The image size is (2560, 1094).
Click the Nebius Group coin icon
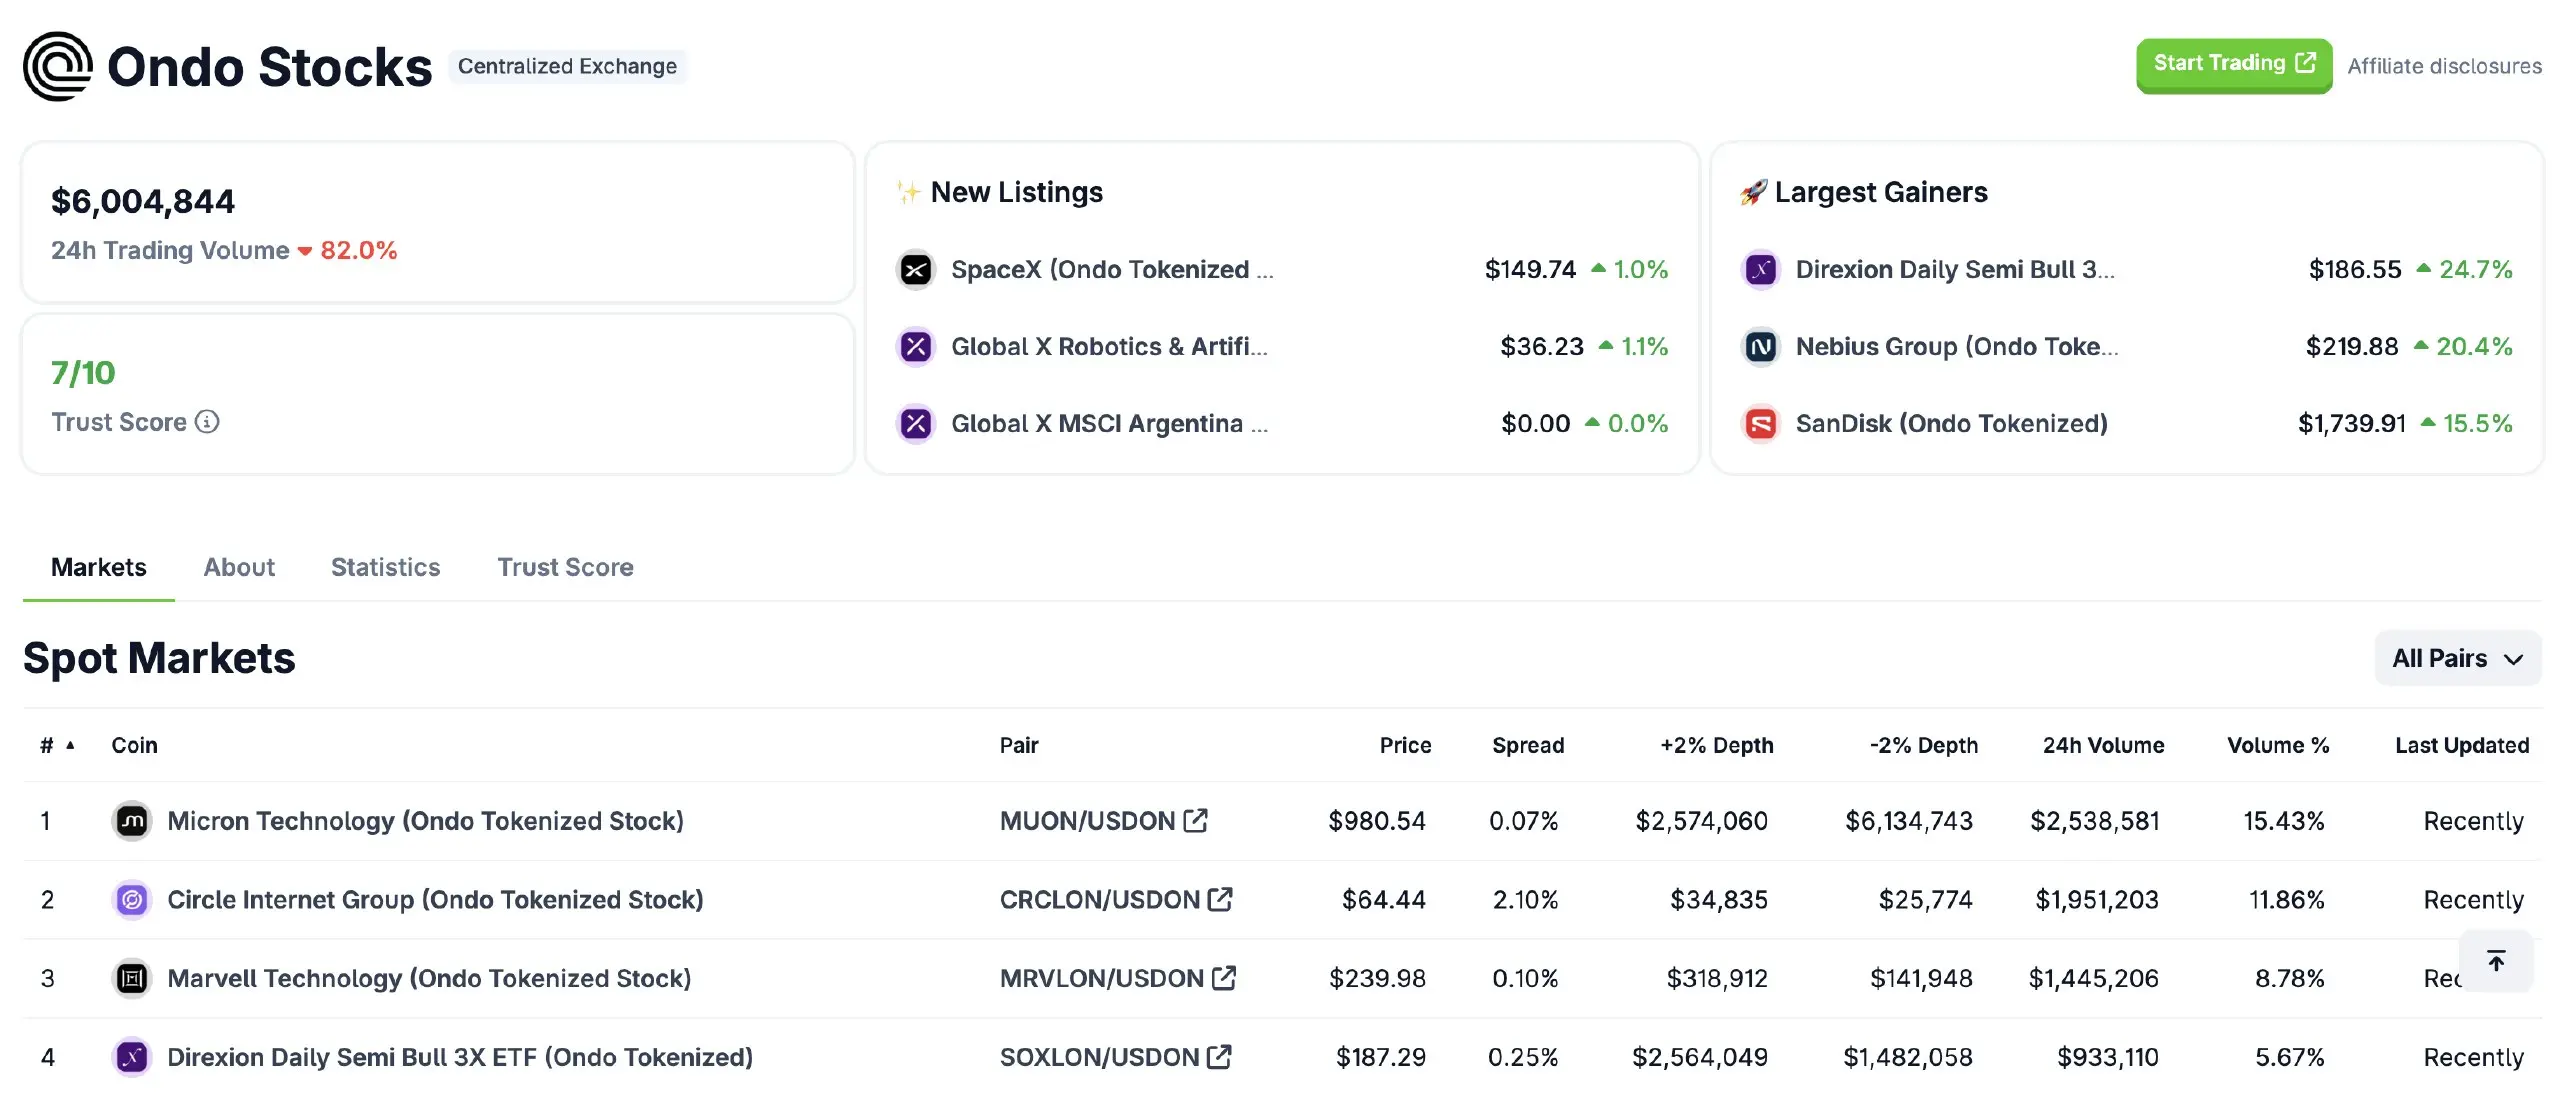(x=1760, y=346)
